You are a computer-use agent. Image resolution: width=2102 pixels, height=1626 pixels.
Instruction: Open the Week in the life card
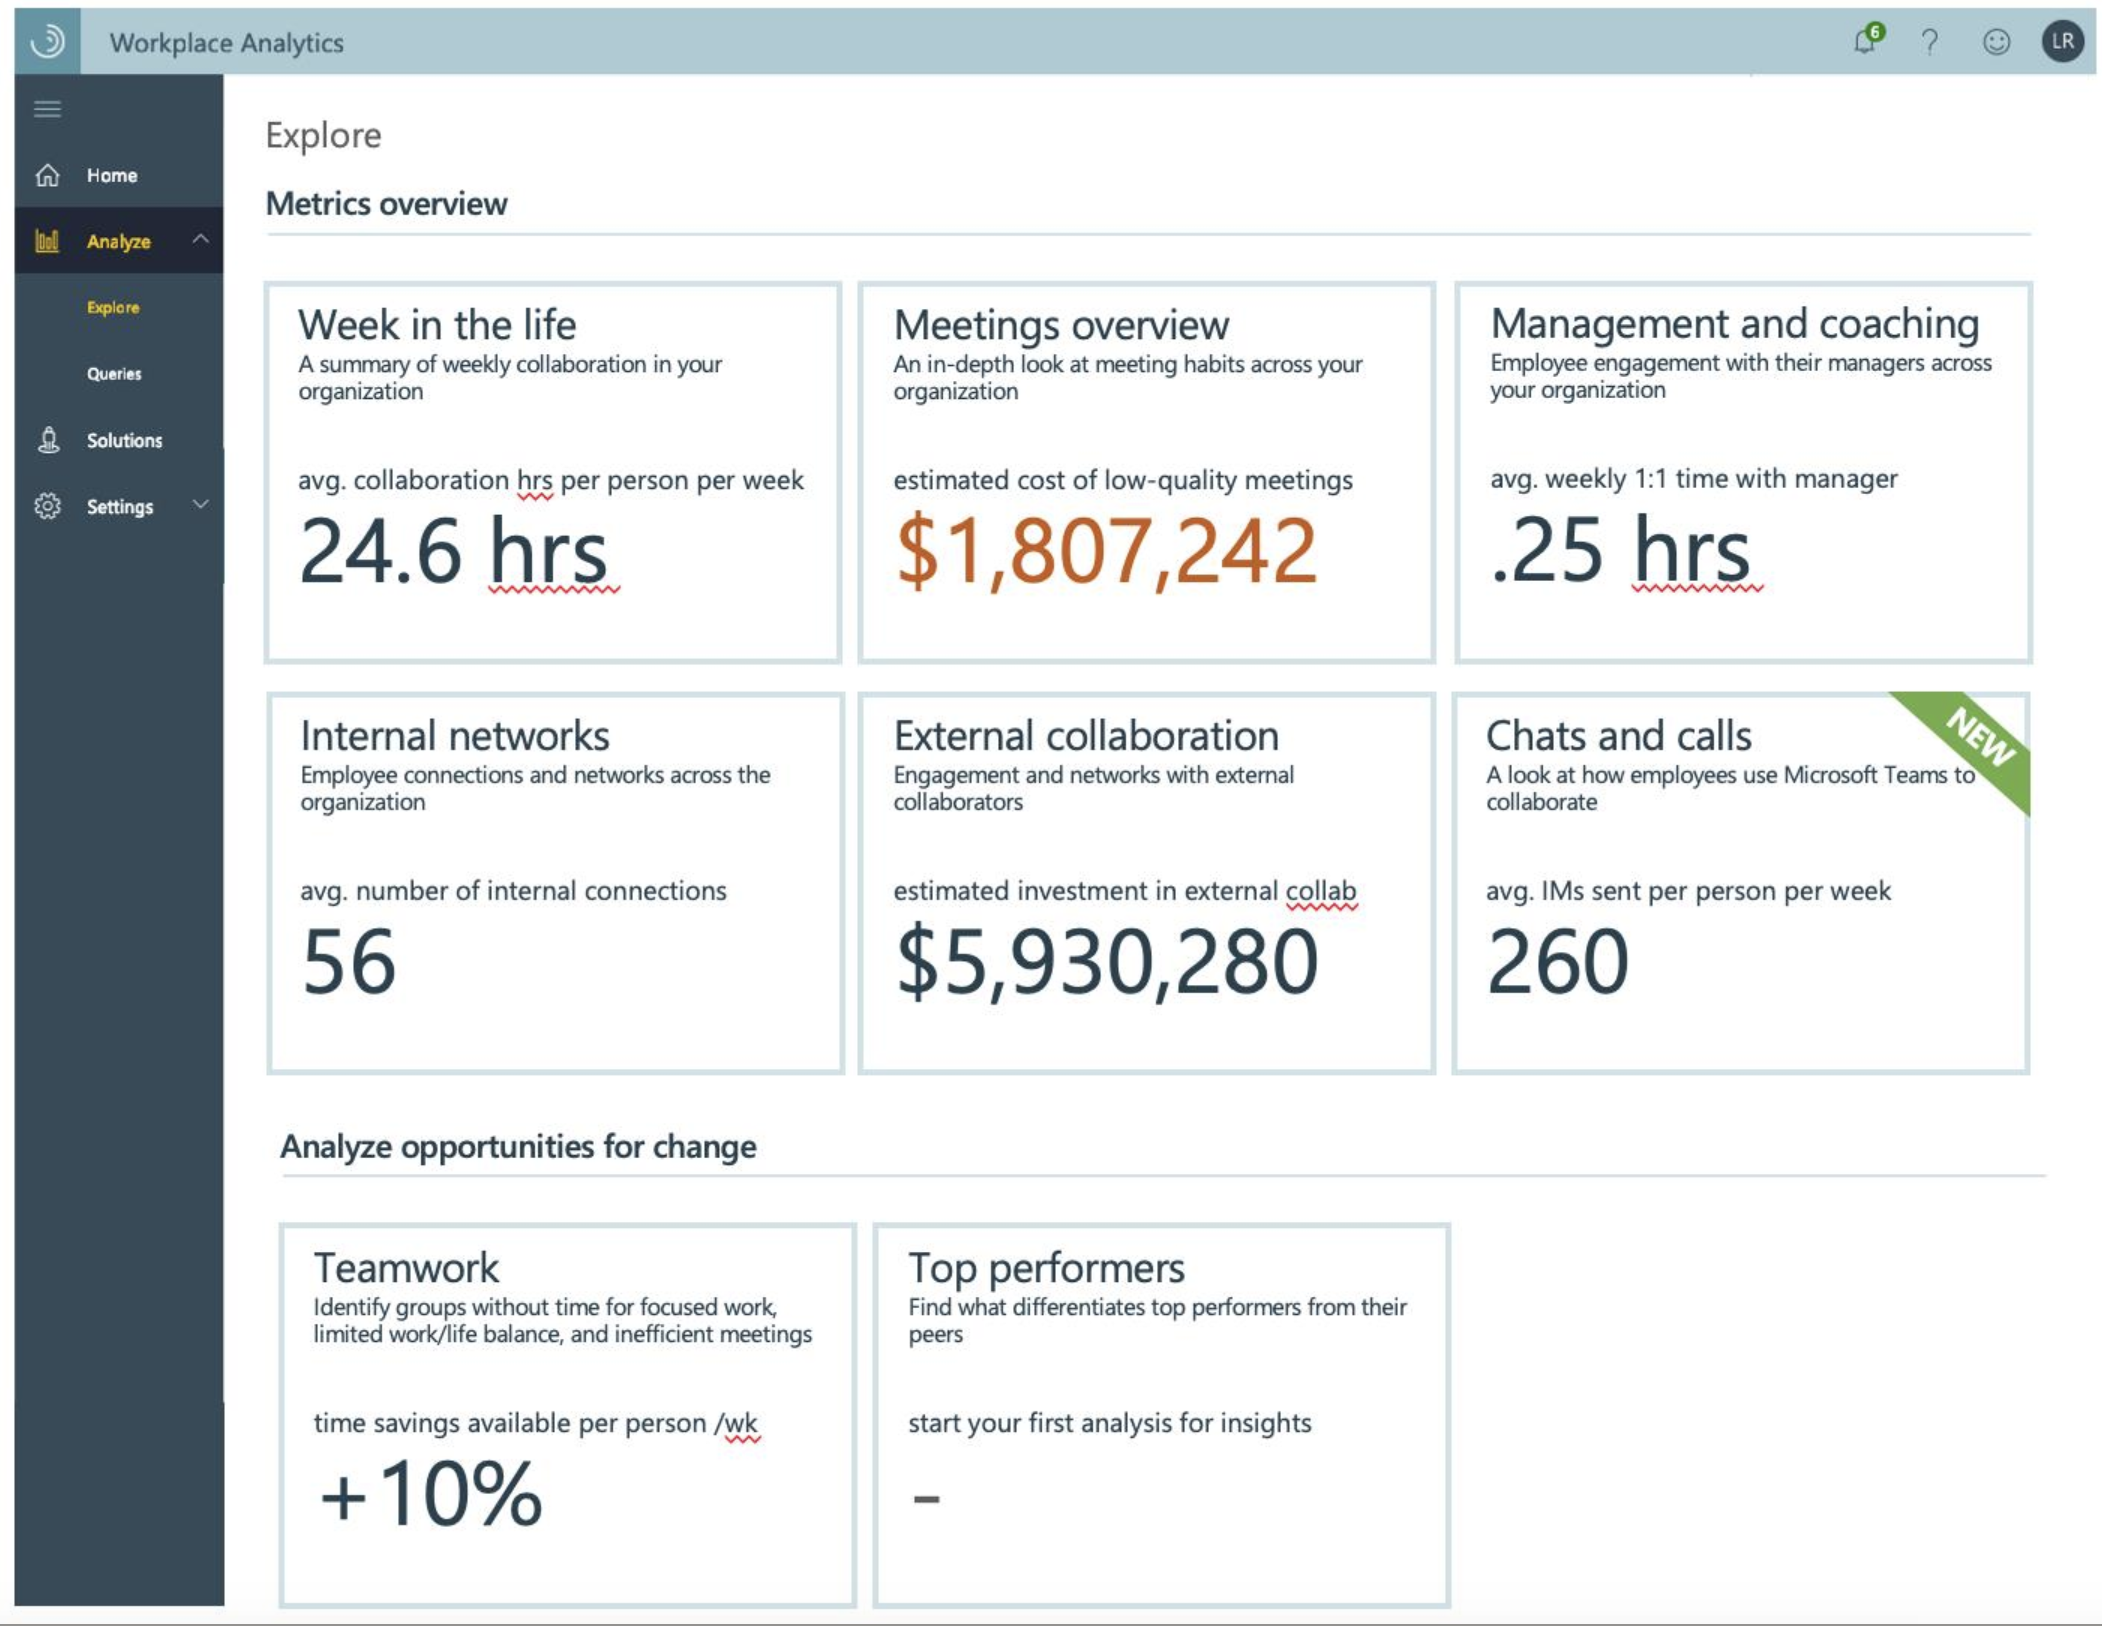[x=553, y=472]
